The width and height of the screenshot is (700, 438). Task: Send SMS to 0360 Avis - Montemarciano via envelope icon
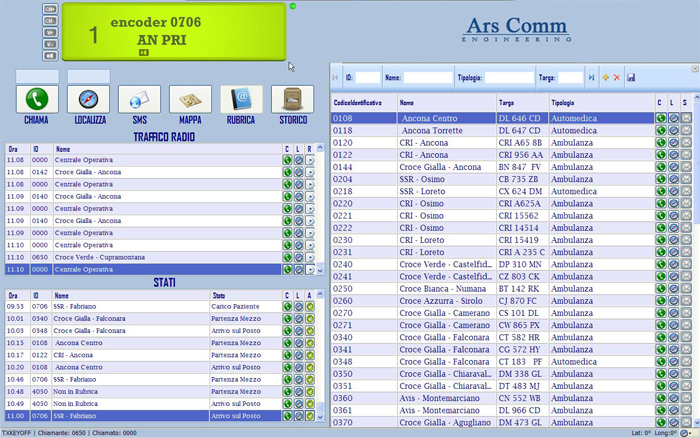click(686, 398)
